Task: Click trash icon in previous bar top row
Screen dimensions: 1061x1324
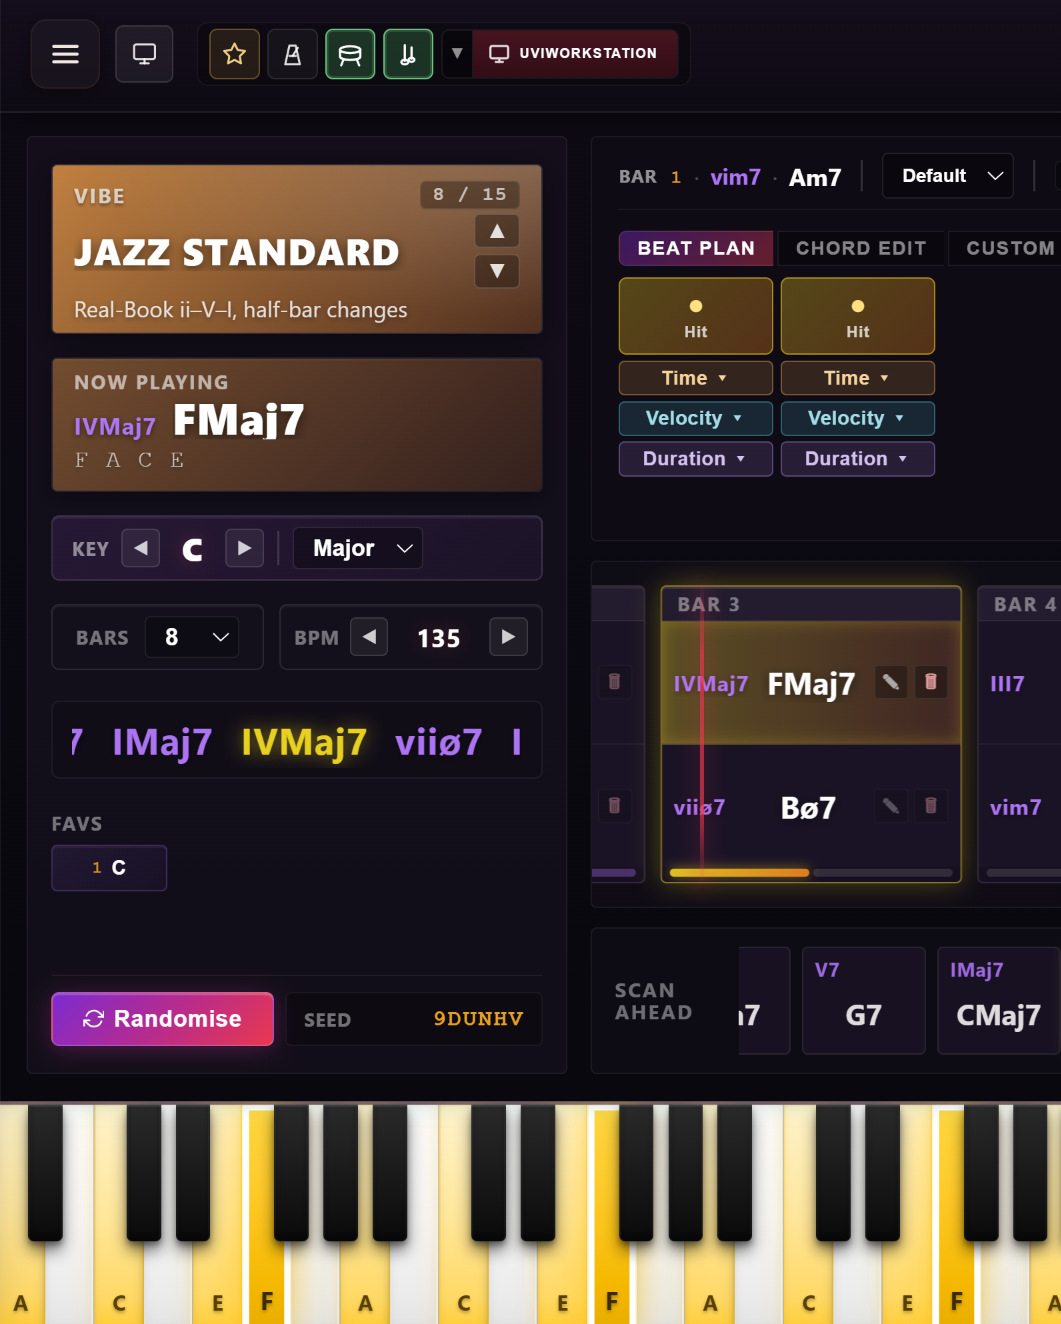Action: coord(615,682)
